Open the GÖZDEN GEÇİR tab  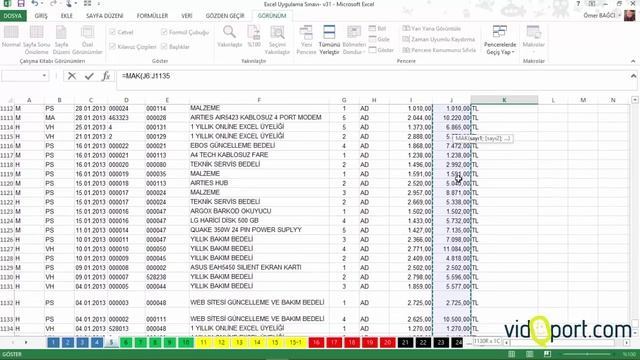pos(225,16)
